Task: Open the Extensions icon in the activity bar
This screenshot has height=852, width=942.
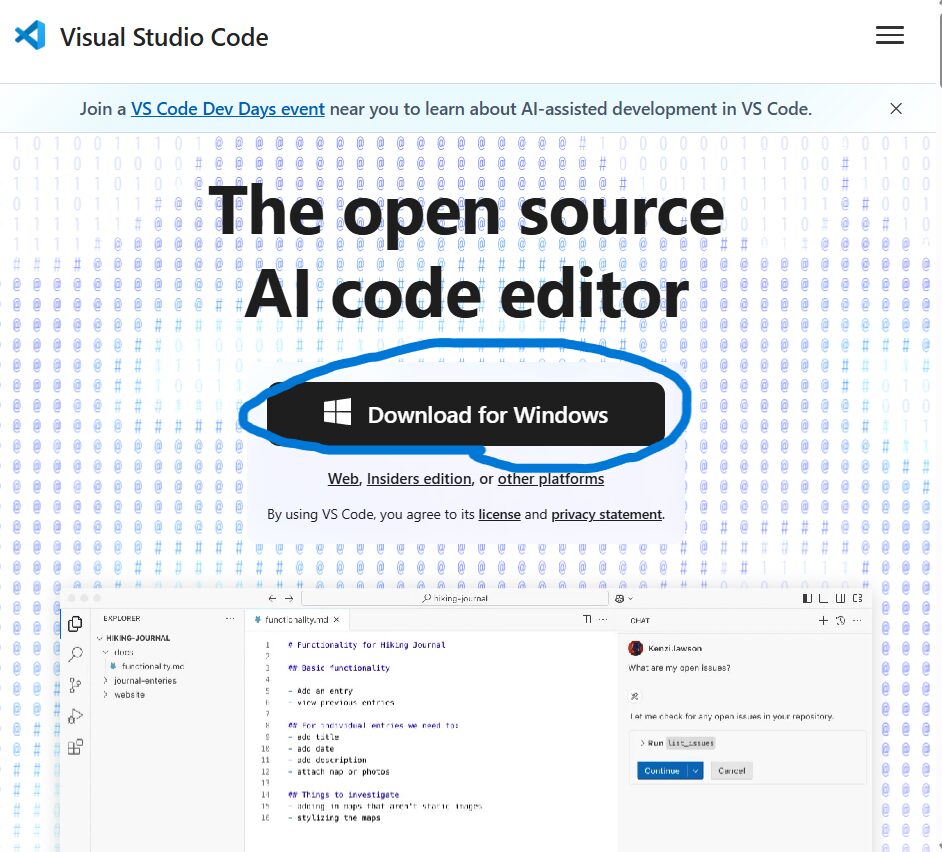Action: 75,747
